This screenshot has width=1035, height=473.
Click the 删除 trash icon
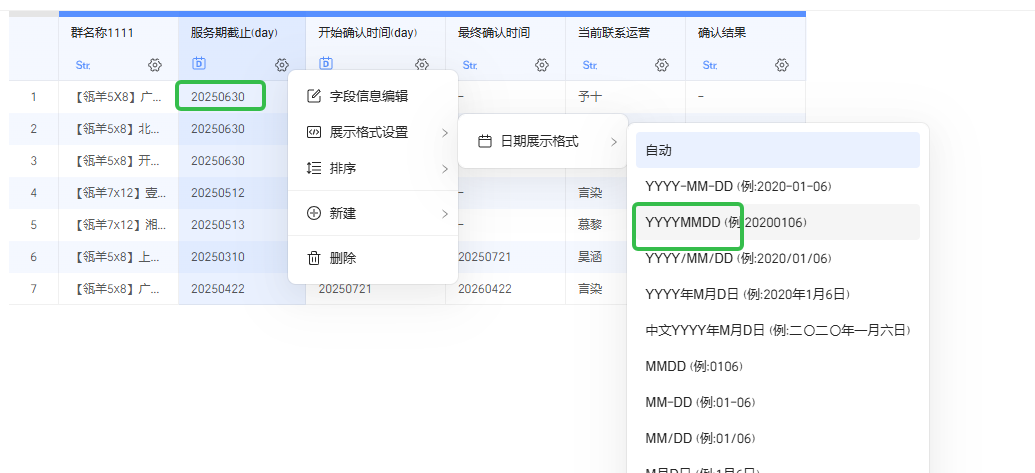(314, 258)
